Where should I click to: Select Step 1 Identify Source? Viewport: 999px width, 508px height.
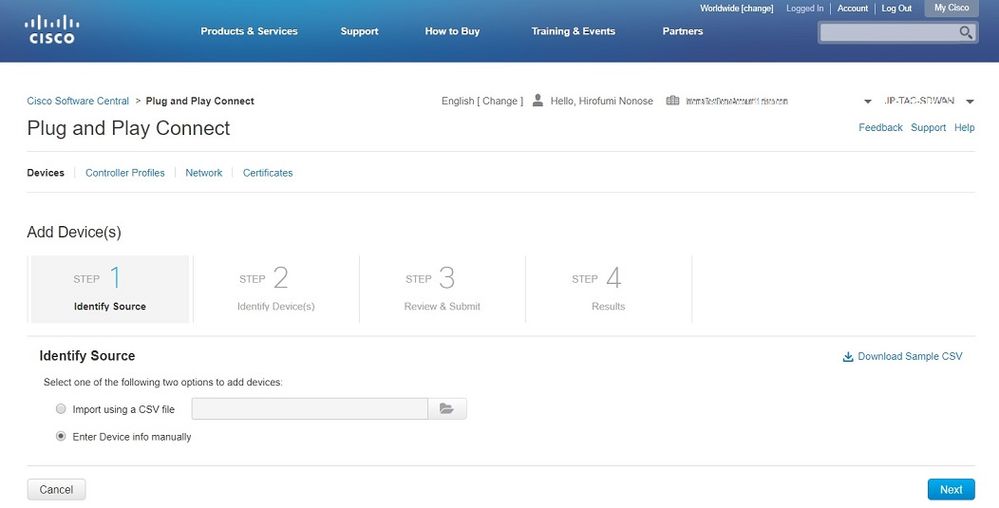[110, 289]
